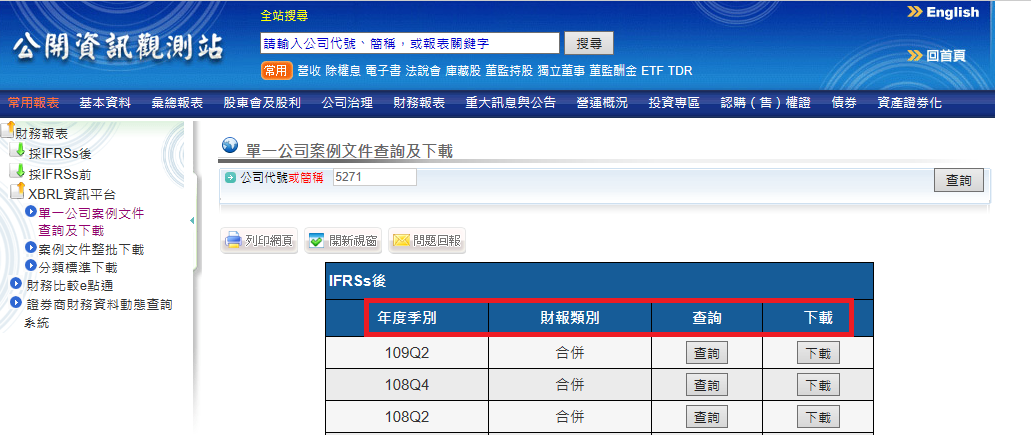Click the 公開資訊觀測站 site logo
Screen dimensions: 1031x435
point(118,49)
